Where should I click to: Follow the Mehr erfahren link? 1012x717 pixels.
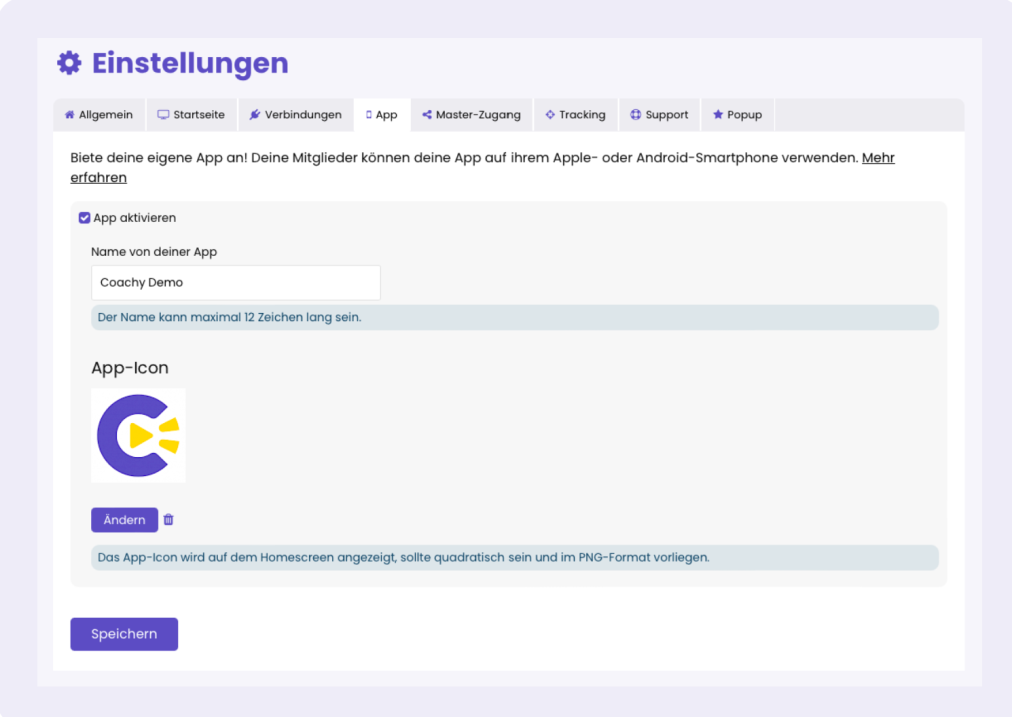click(878, 158)
